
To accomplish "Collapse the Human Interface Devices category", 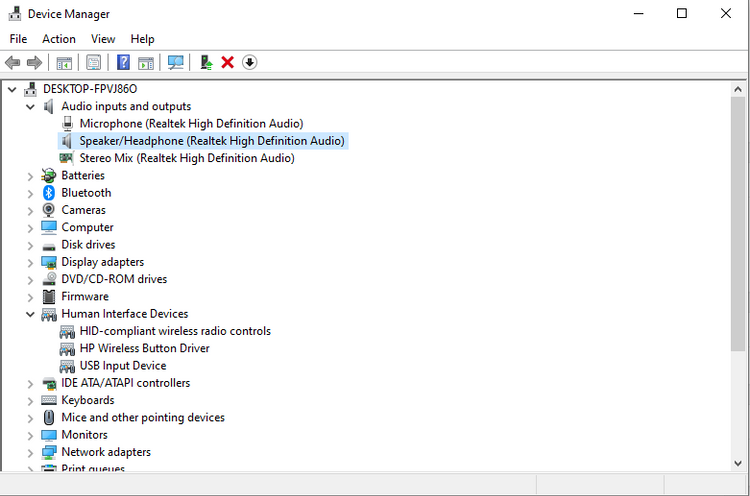I will pos(30,314).
